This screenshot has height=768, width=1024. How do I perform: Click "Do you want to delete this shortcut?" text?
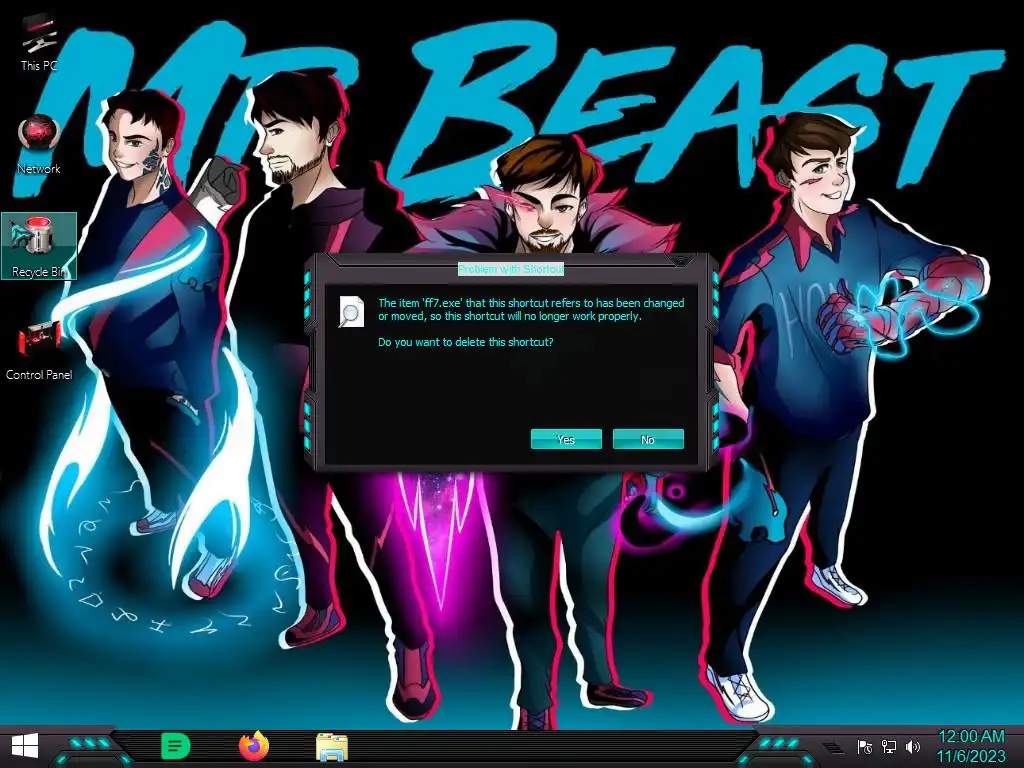[x=466, y=342]
